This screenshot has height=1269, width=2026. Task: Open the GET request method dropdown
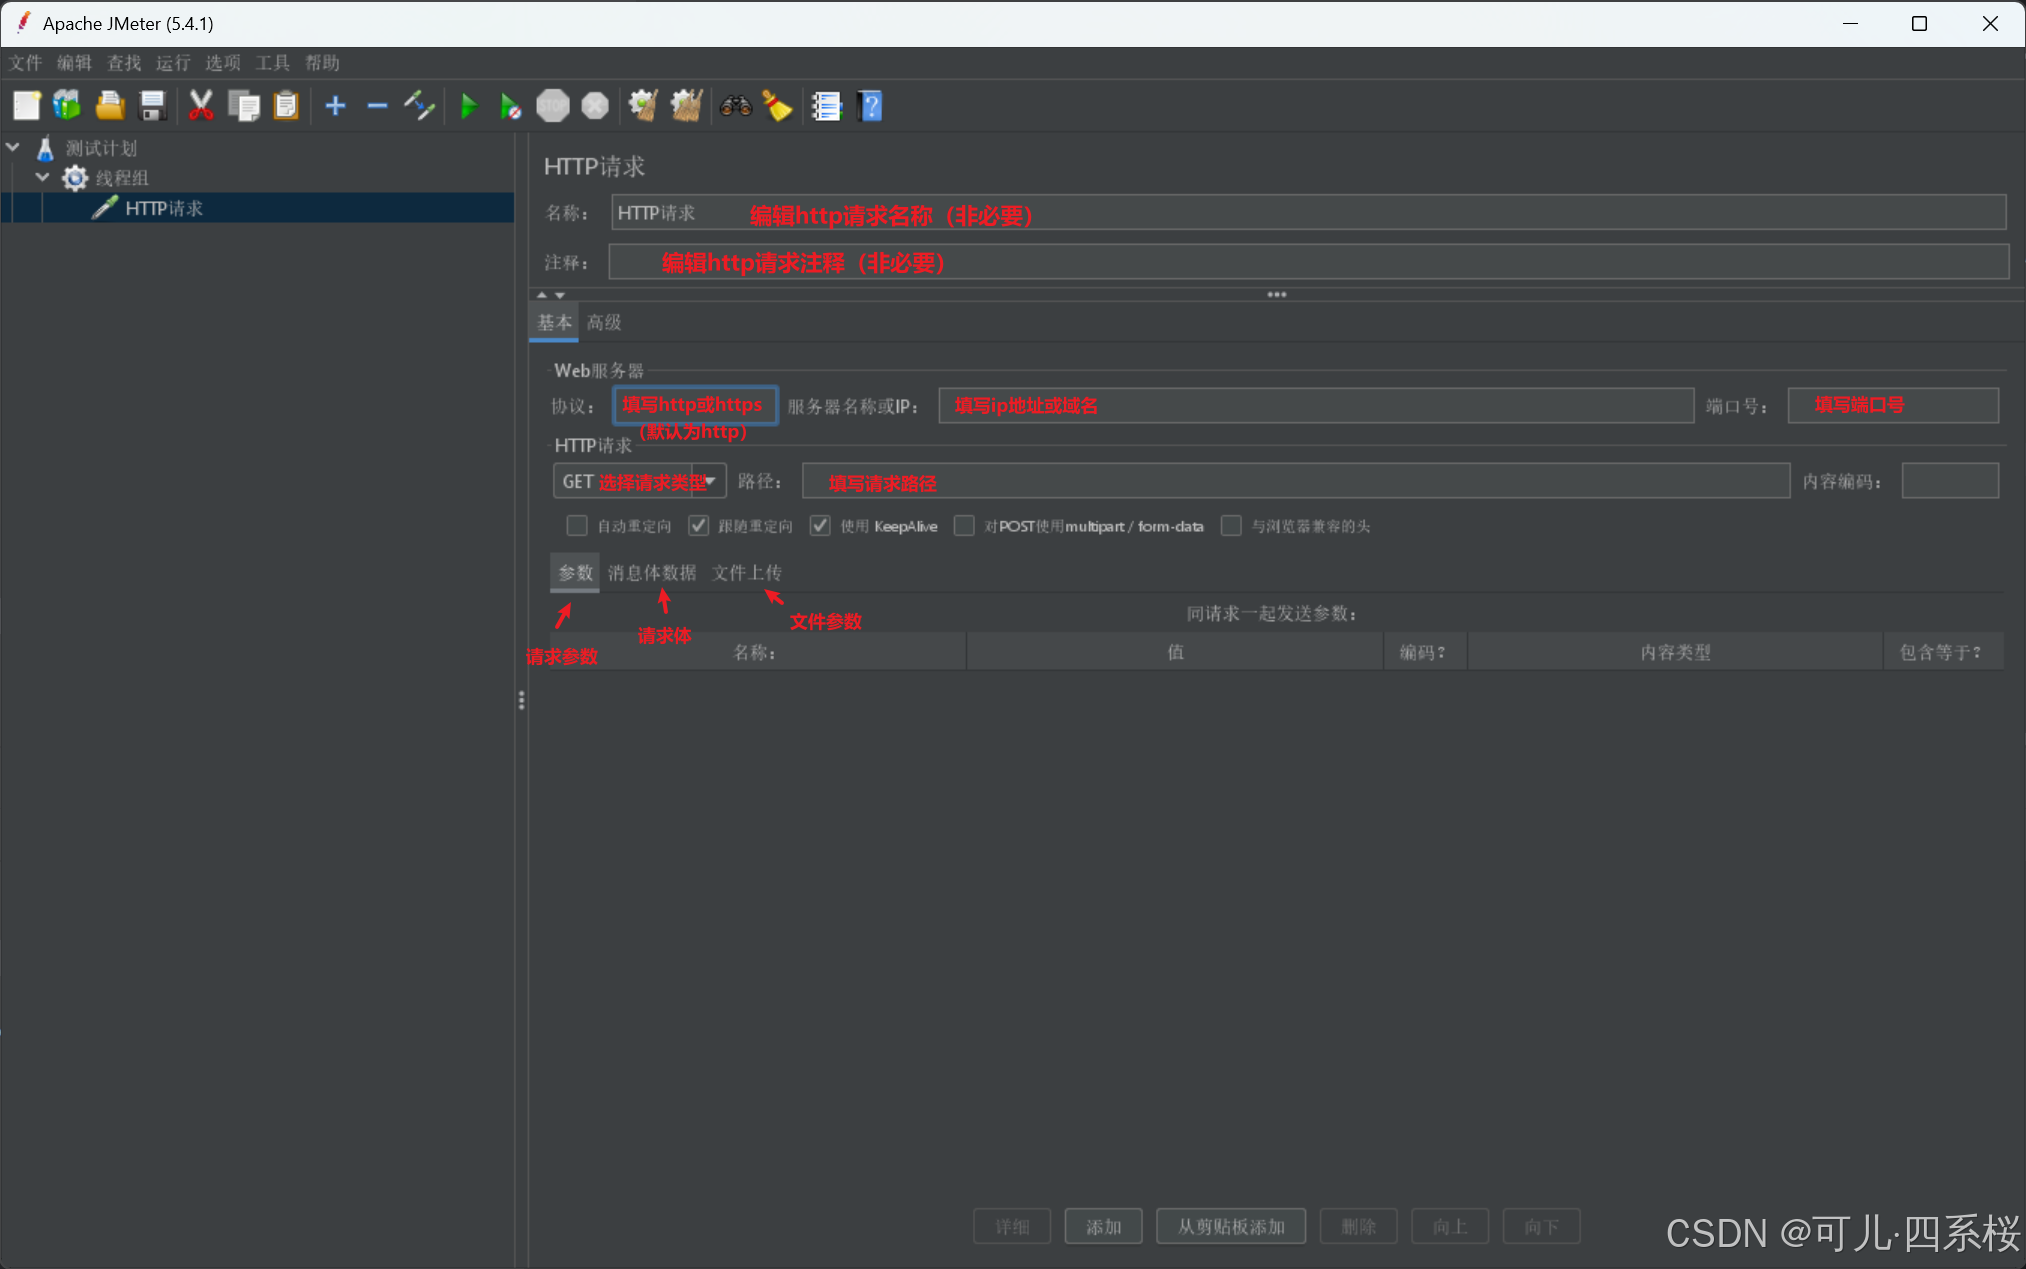tap(710, 481)
